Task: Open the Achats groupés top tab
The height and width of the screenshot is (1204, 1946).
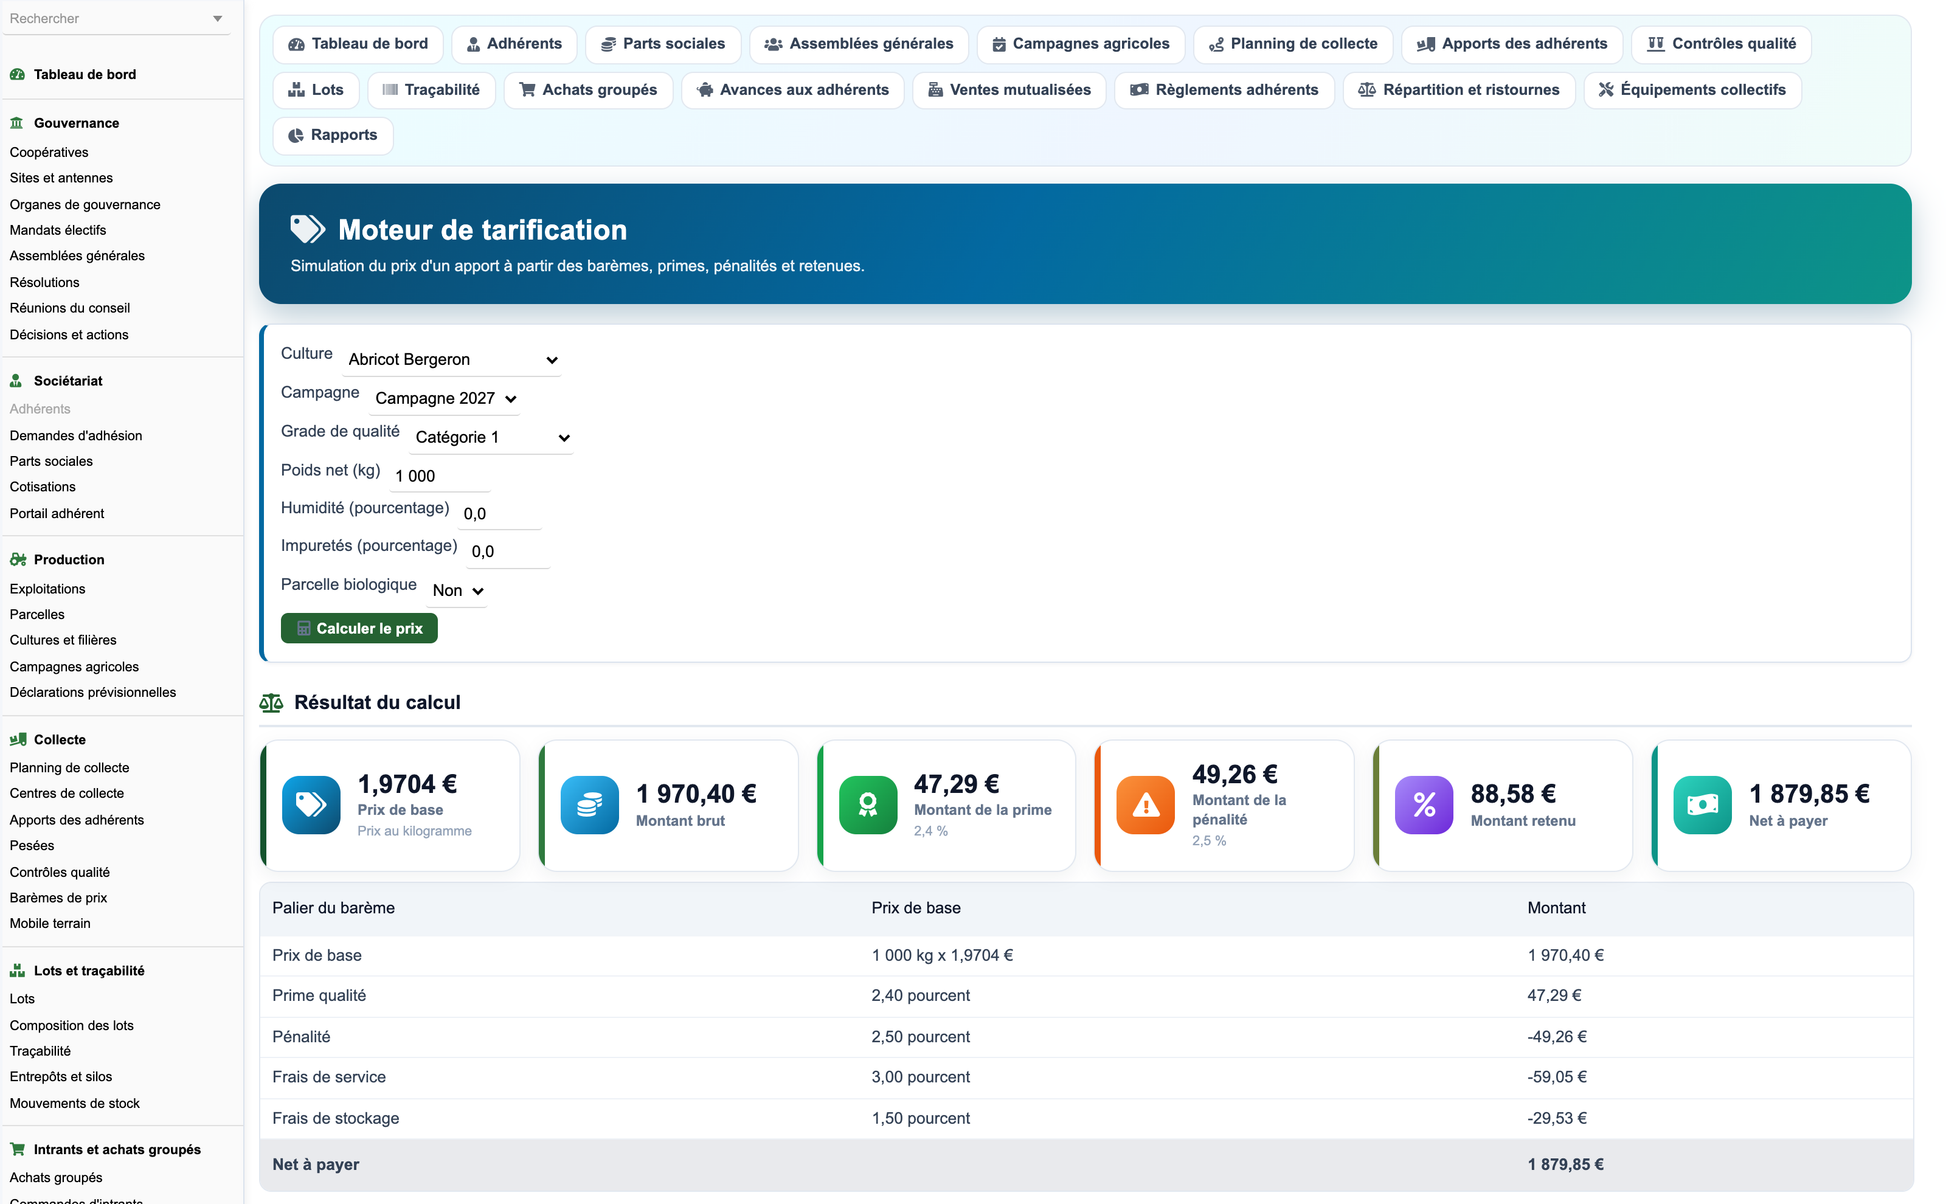Action: 588,90
